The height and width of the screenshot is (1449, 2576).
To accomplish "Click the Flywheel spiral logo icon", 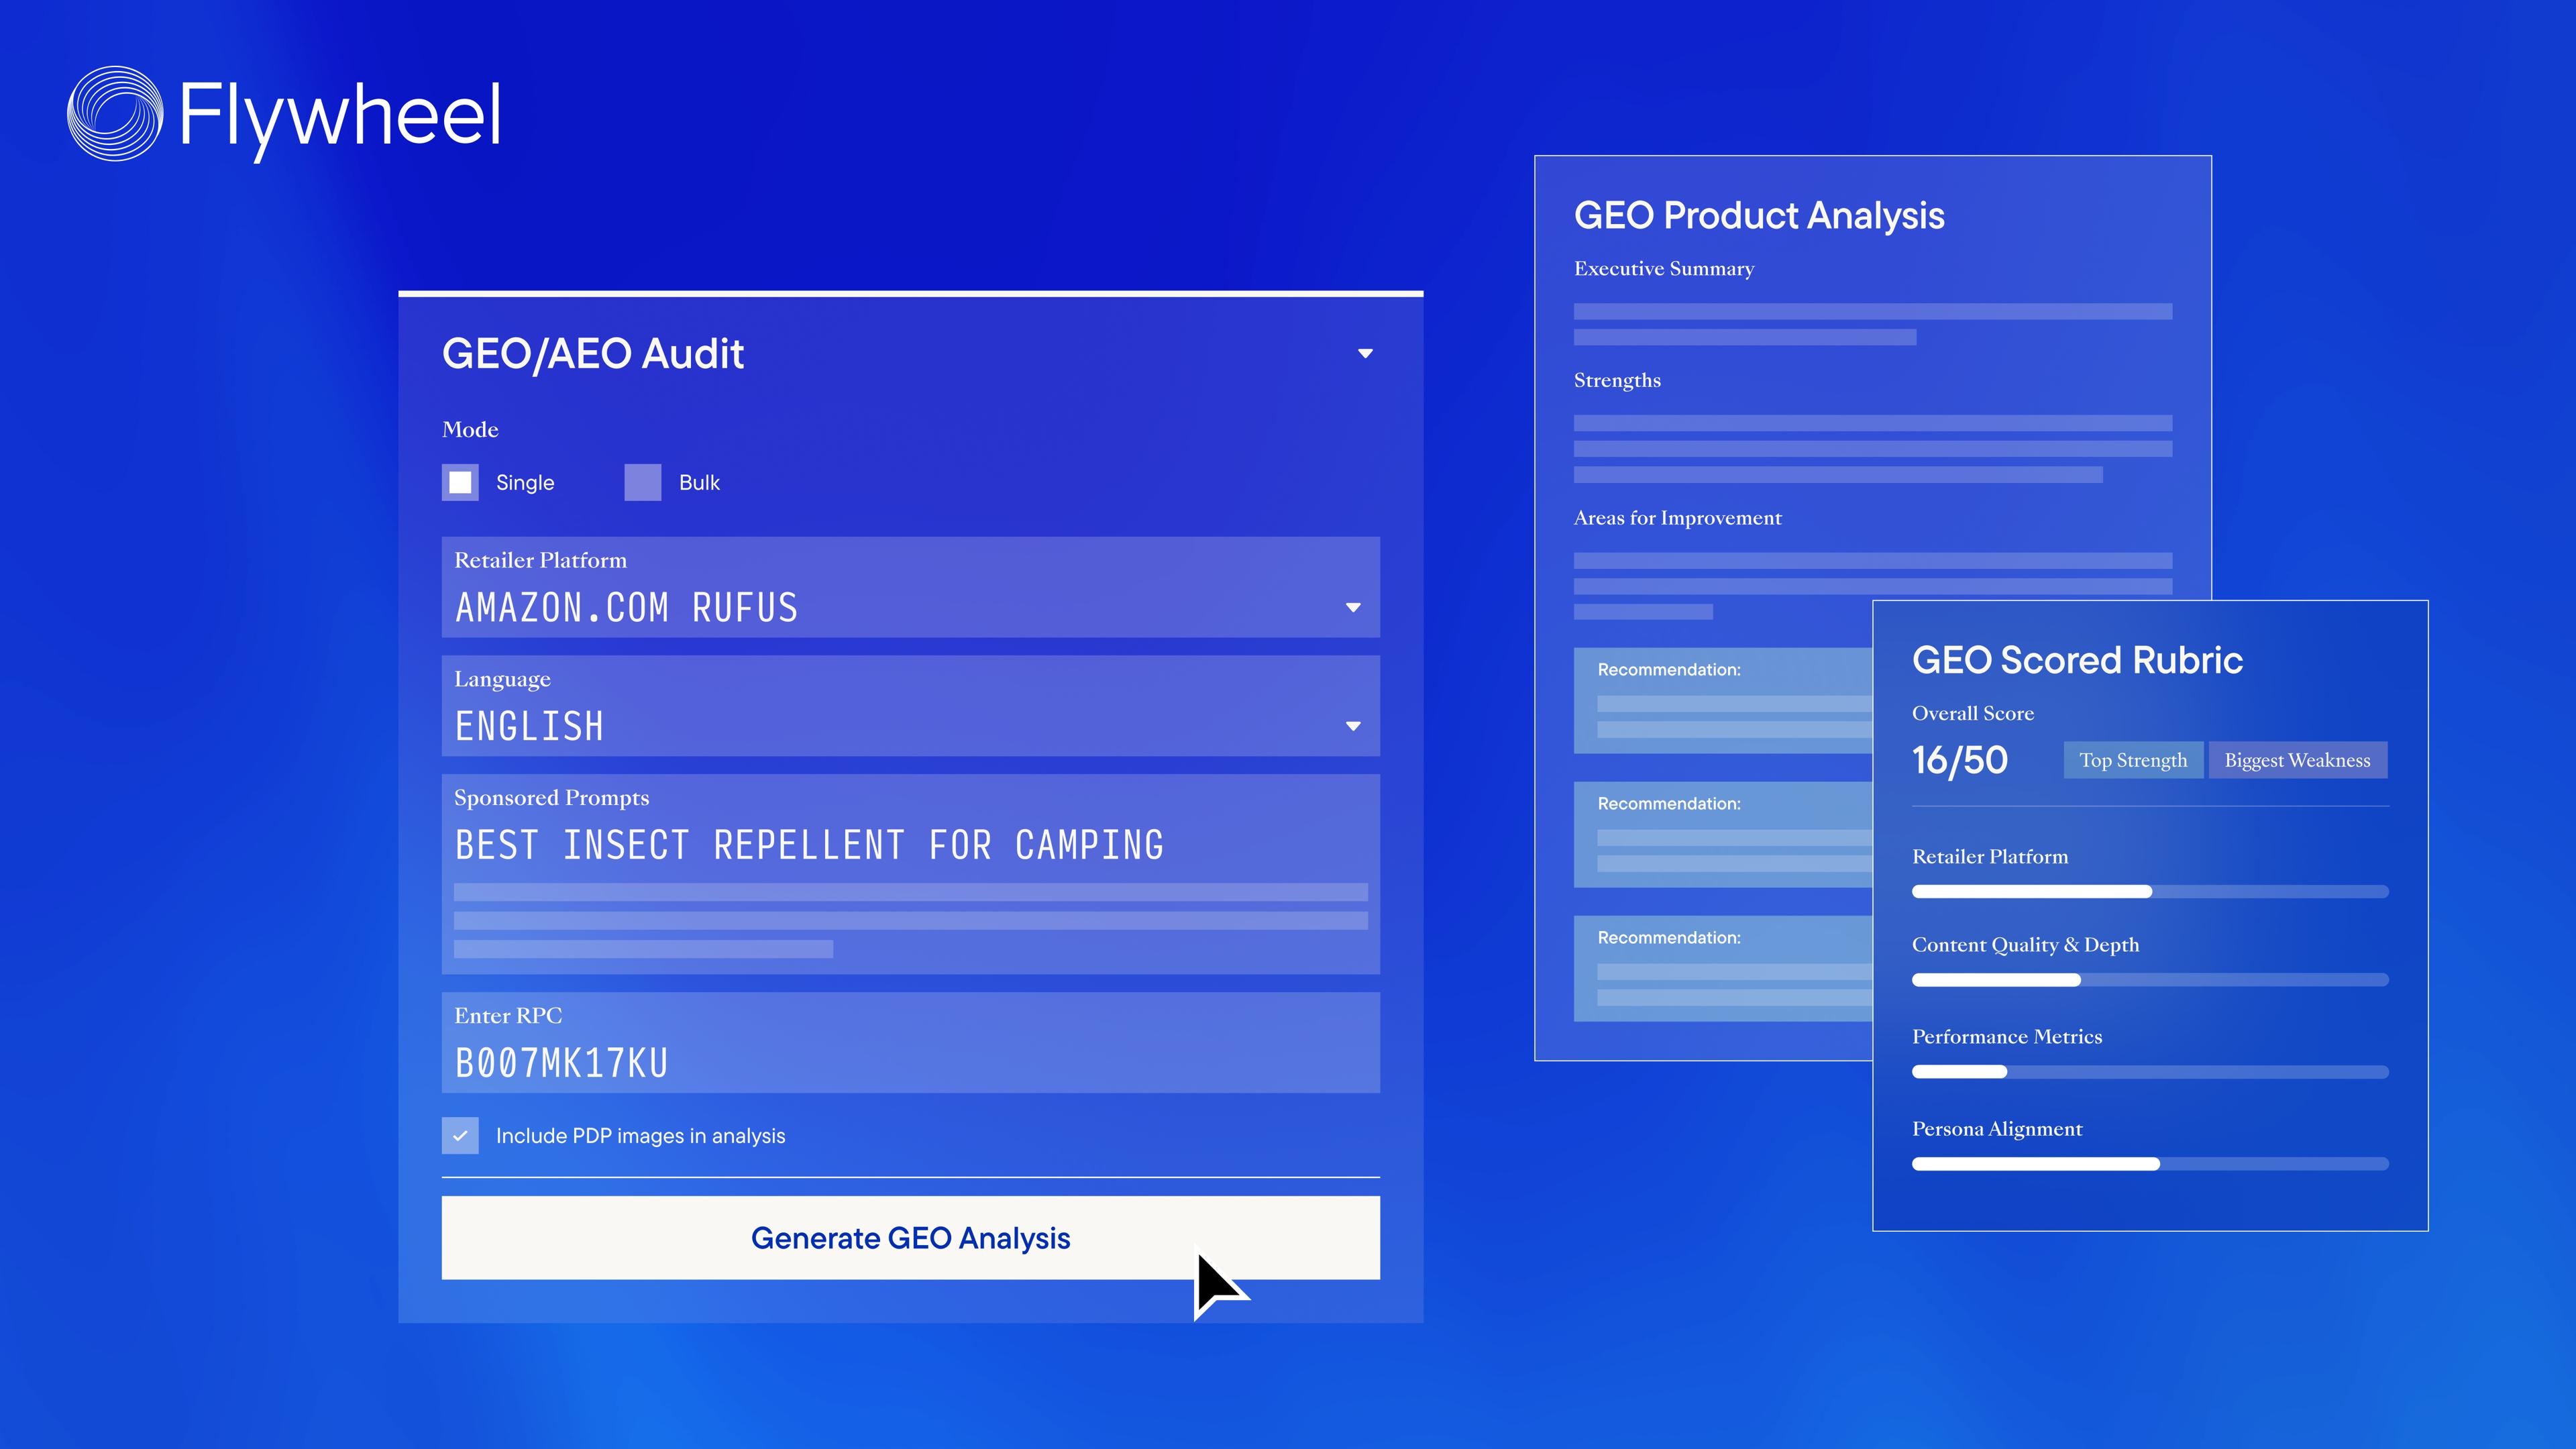I will [x=115, y=113].
